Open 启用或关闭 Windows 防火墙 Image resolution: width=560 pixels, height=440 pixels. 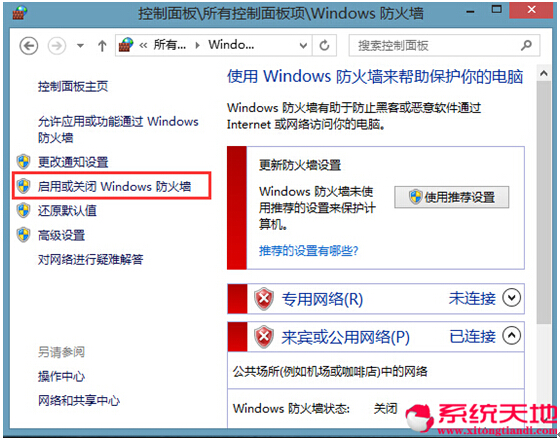click(x=114, y=186)
